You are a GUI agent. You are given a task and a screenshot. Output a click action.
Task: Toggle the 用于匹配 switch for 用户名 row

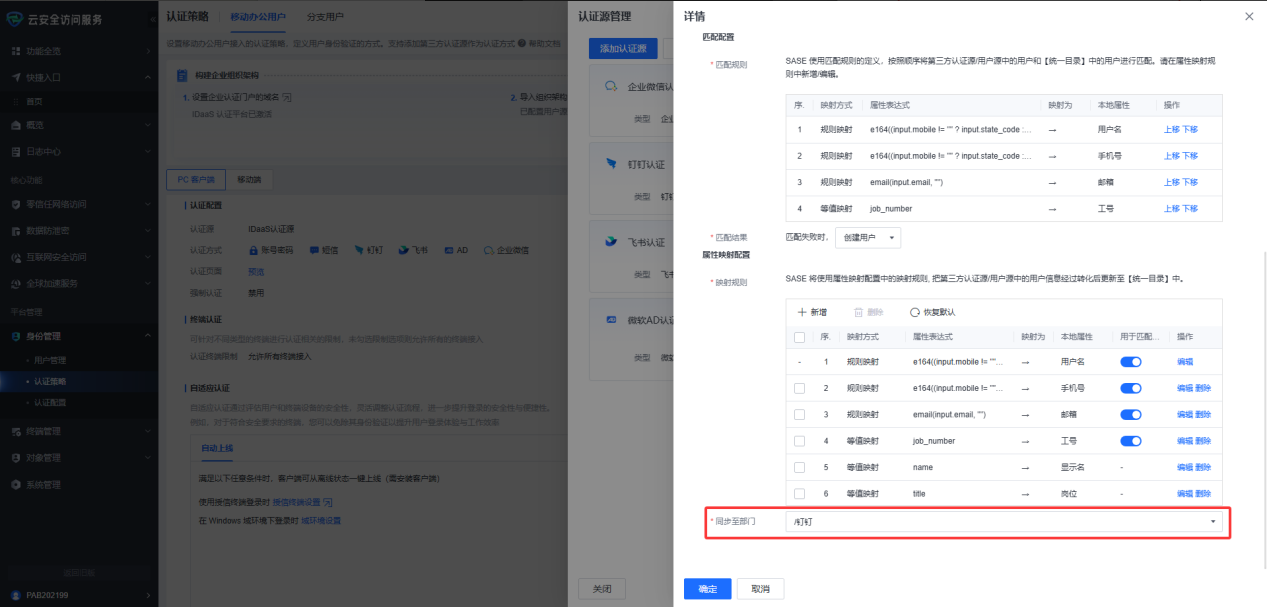[x=1130, y=362]
